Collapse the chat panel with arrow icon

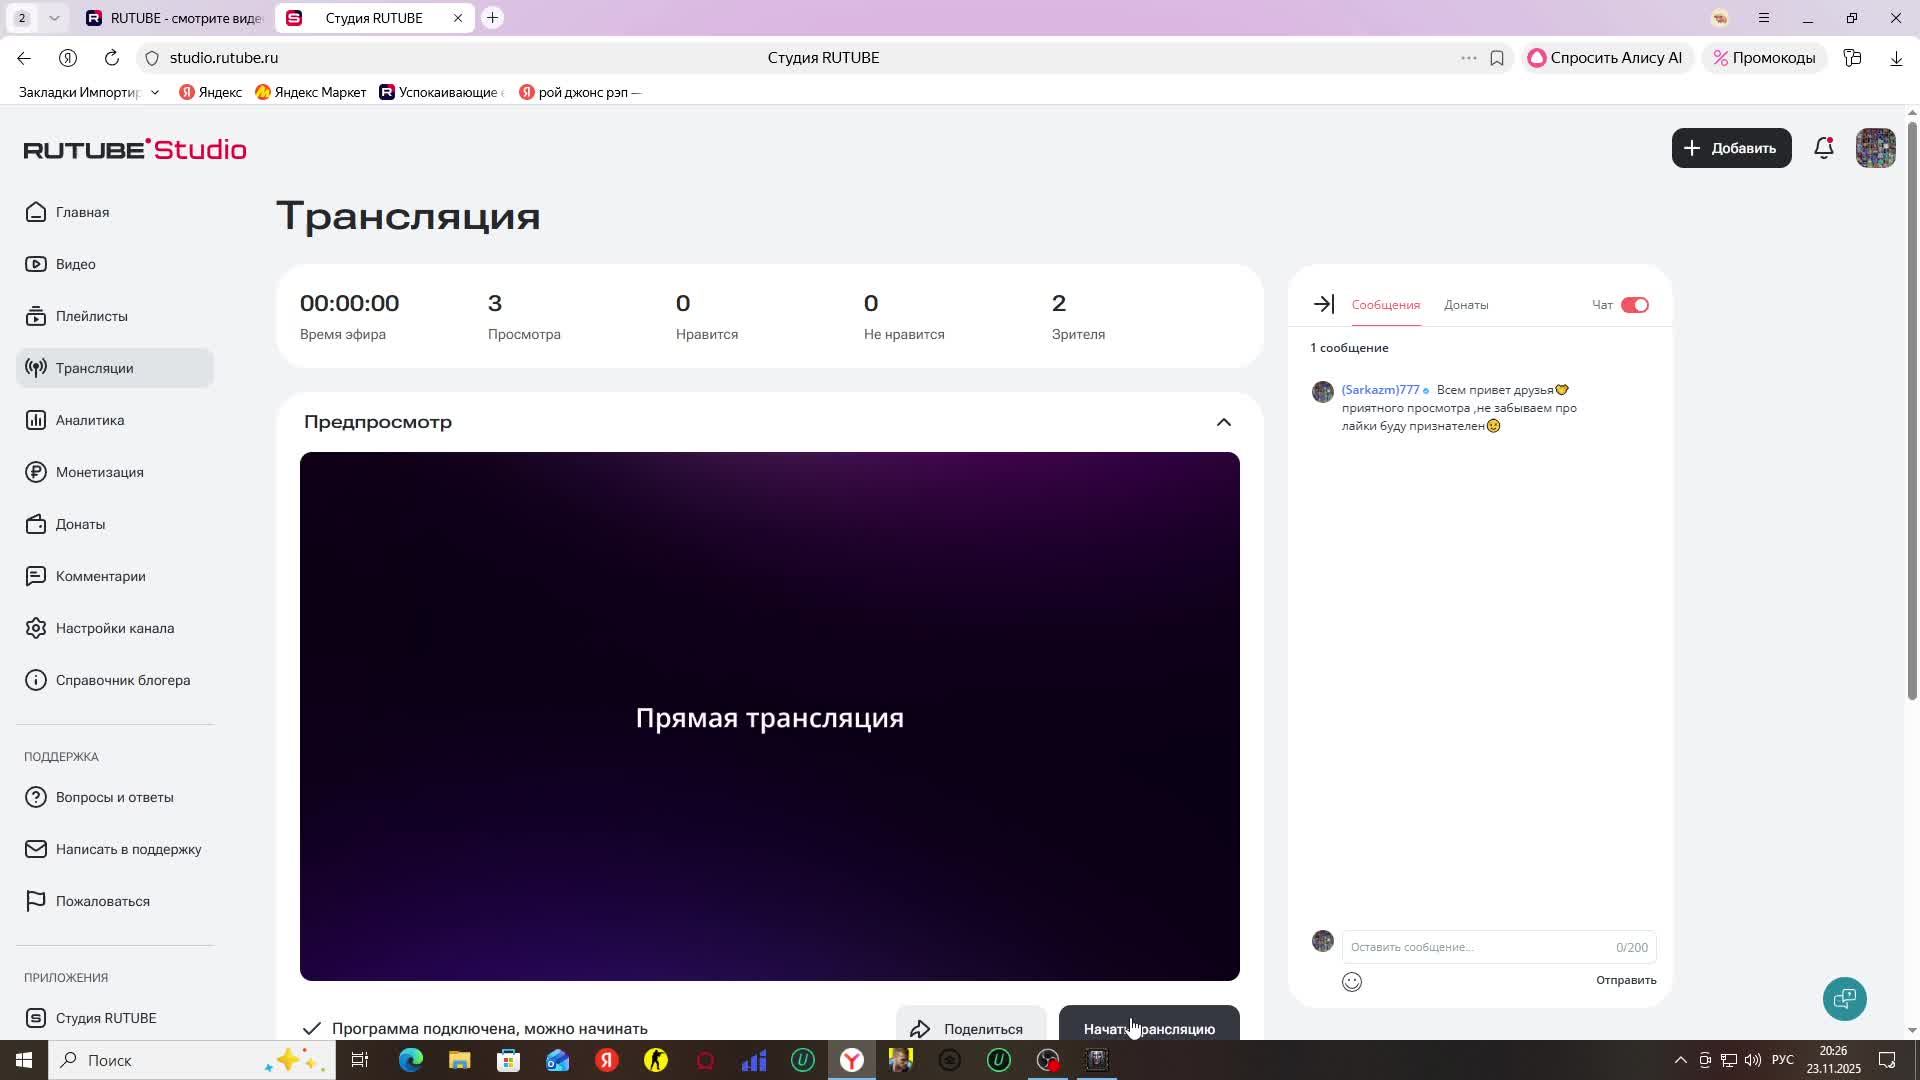(x=1323, y=304)
